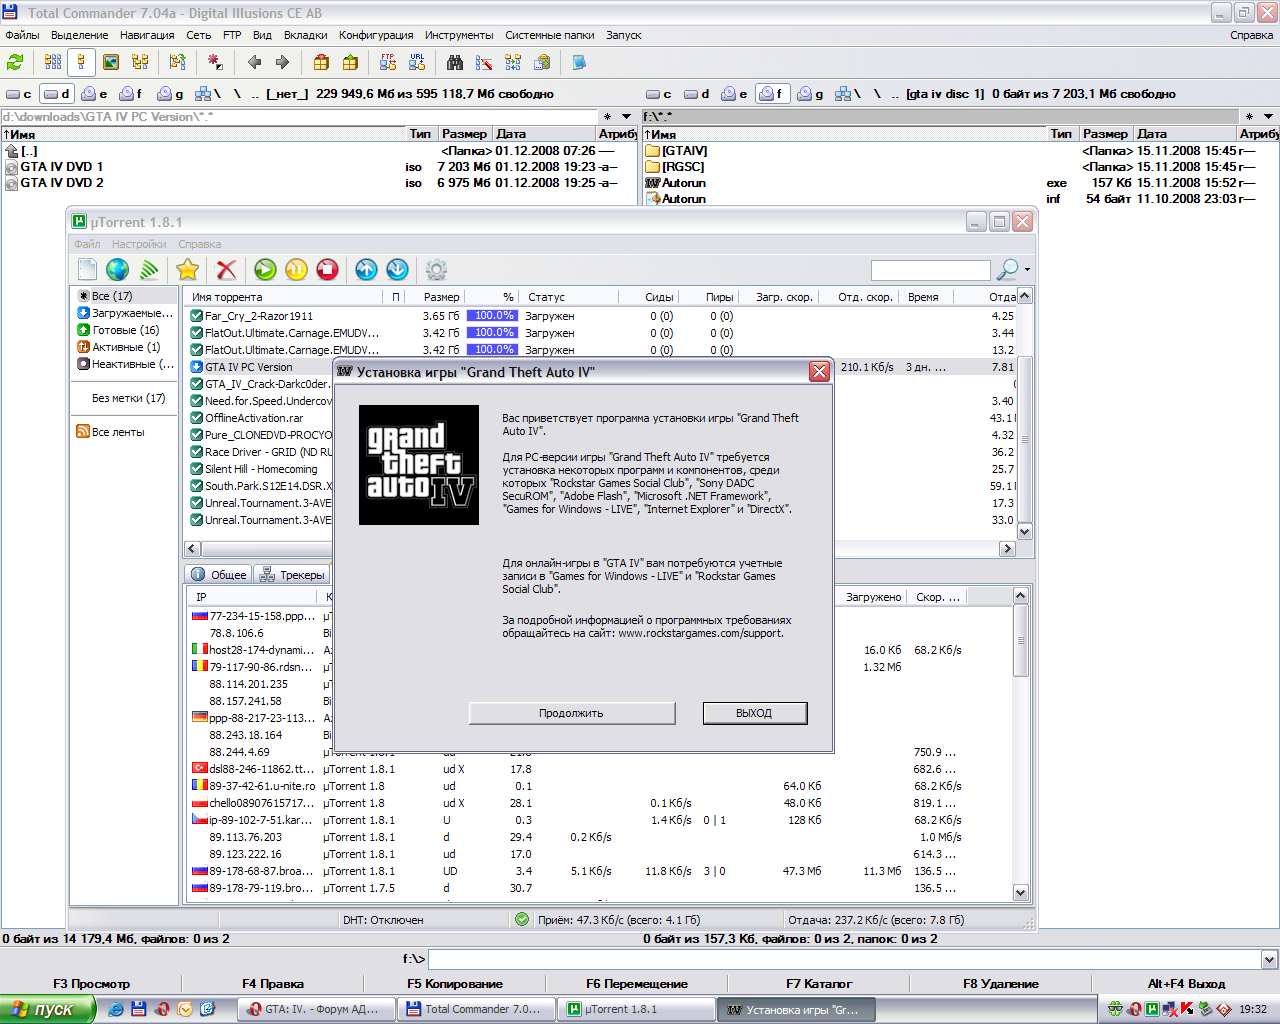Start torrent with green play icon
The image size is (1280, 1024).
[265, 269]
